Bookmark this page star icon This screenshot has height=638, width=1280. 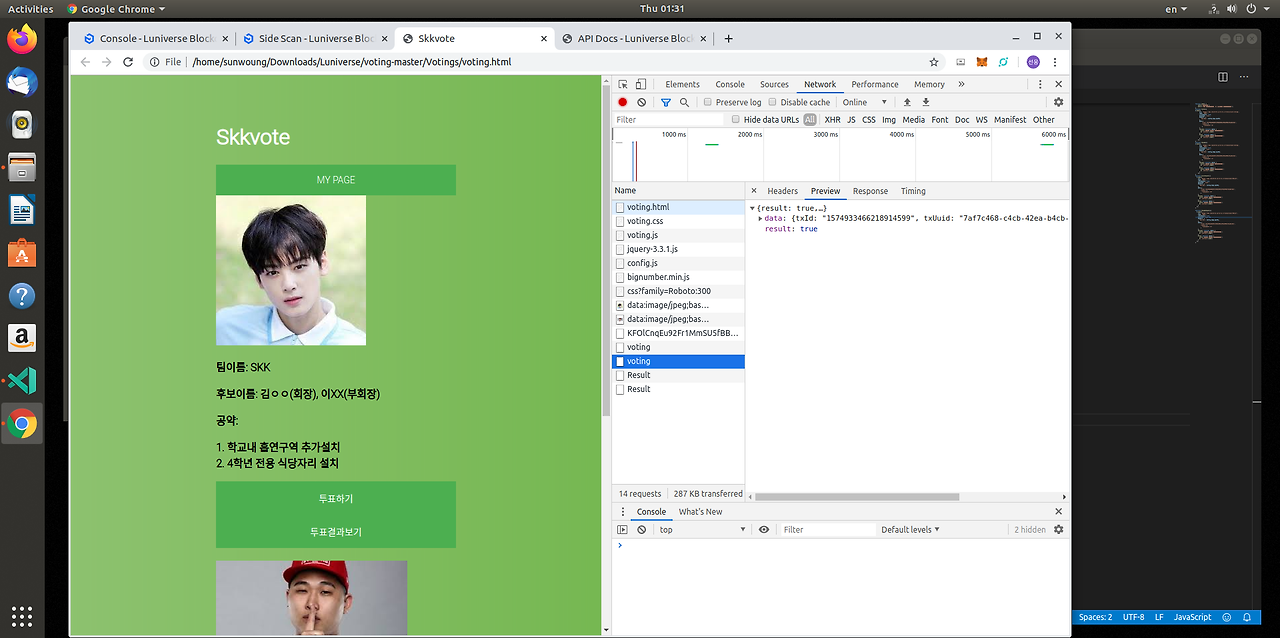click(x=934, y=62)
